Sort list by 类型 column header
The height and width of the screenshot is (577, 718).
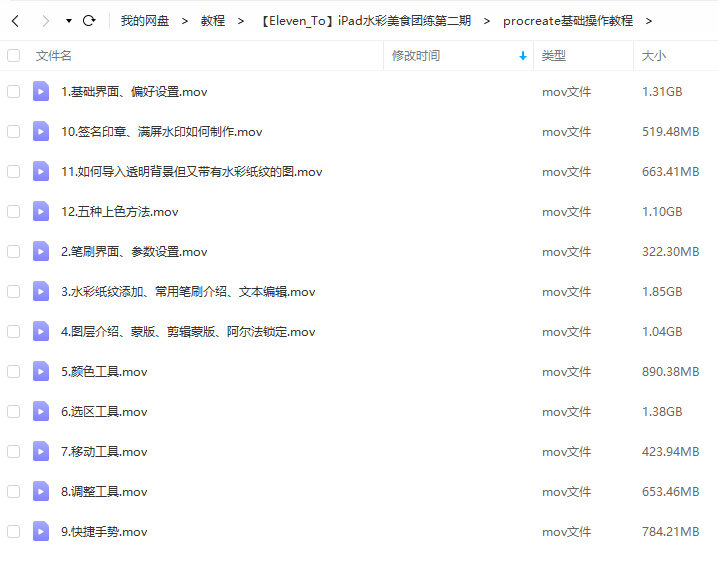click(554, 56)
